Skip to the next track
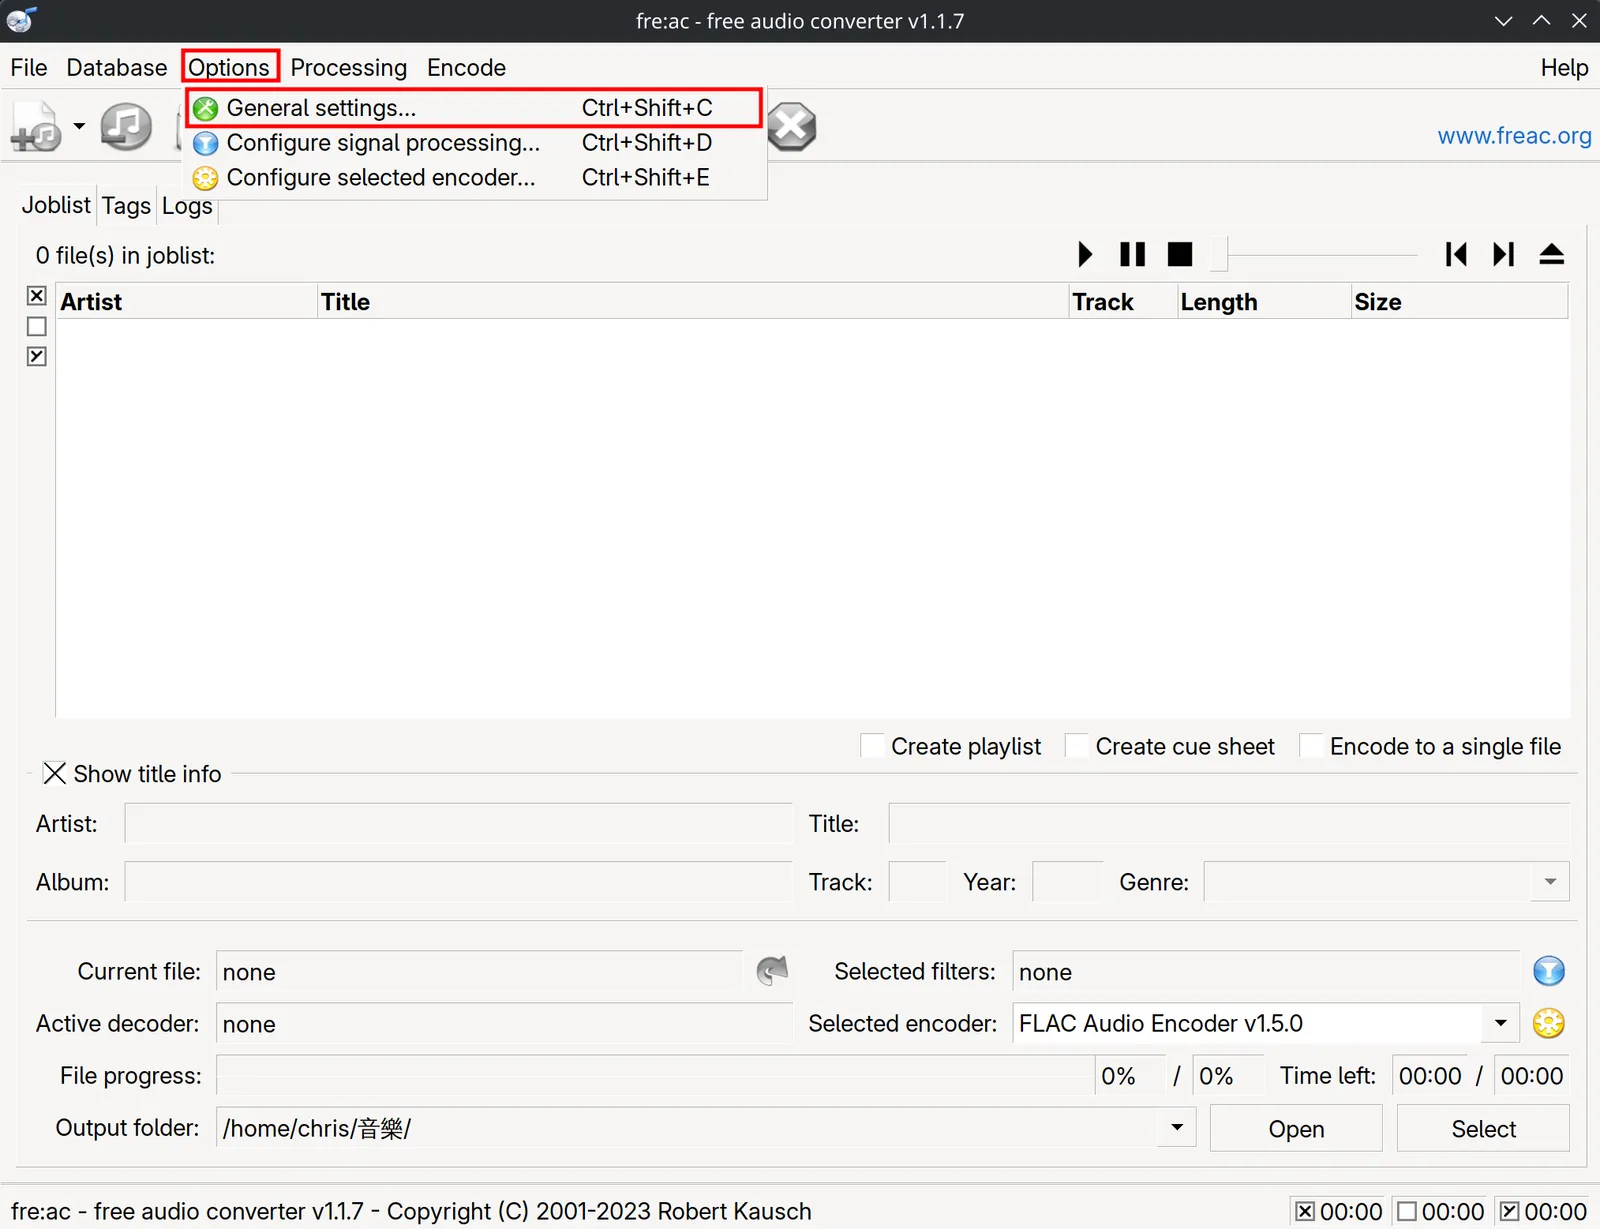Screen dimensions: 1600x1229 1503,254
